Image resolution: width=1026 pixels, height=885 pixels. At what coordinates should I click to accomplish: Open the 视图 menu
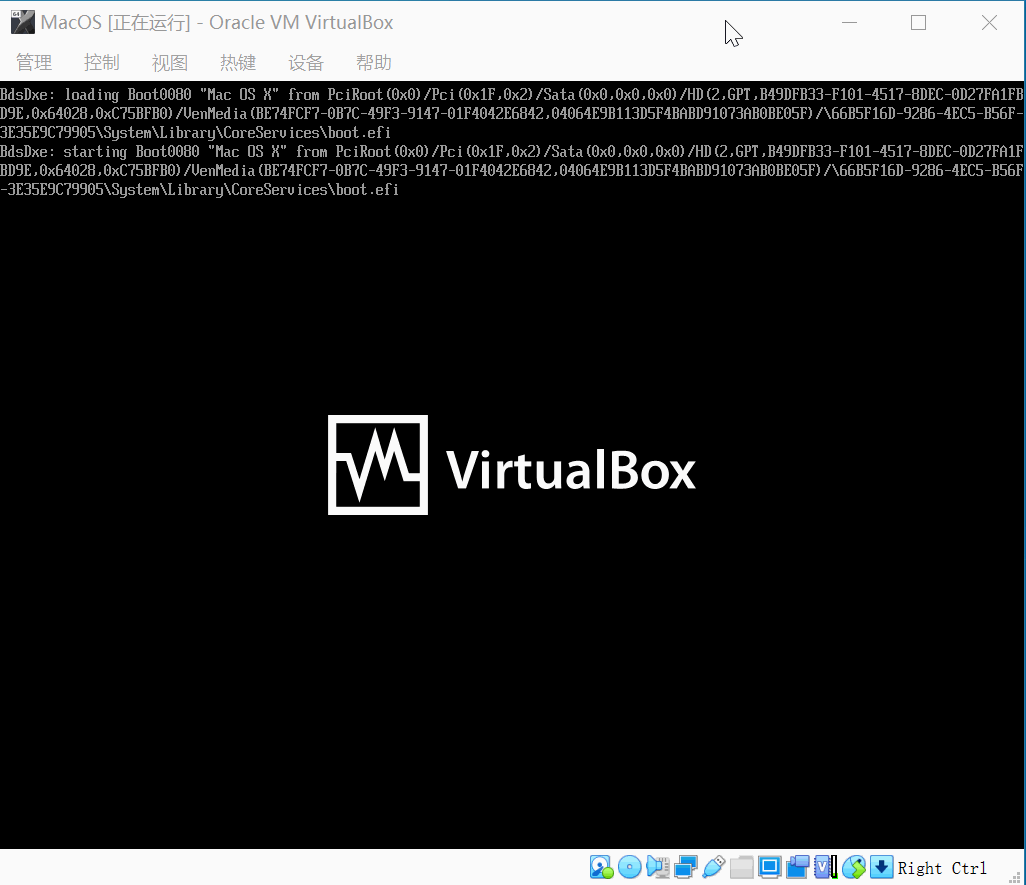pos(170,63)
